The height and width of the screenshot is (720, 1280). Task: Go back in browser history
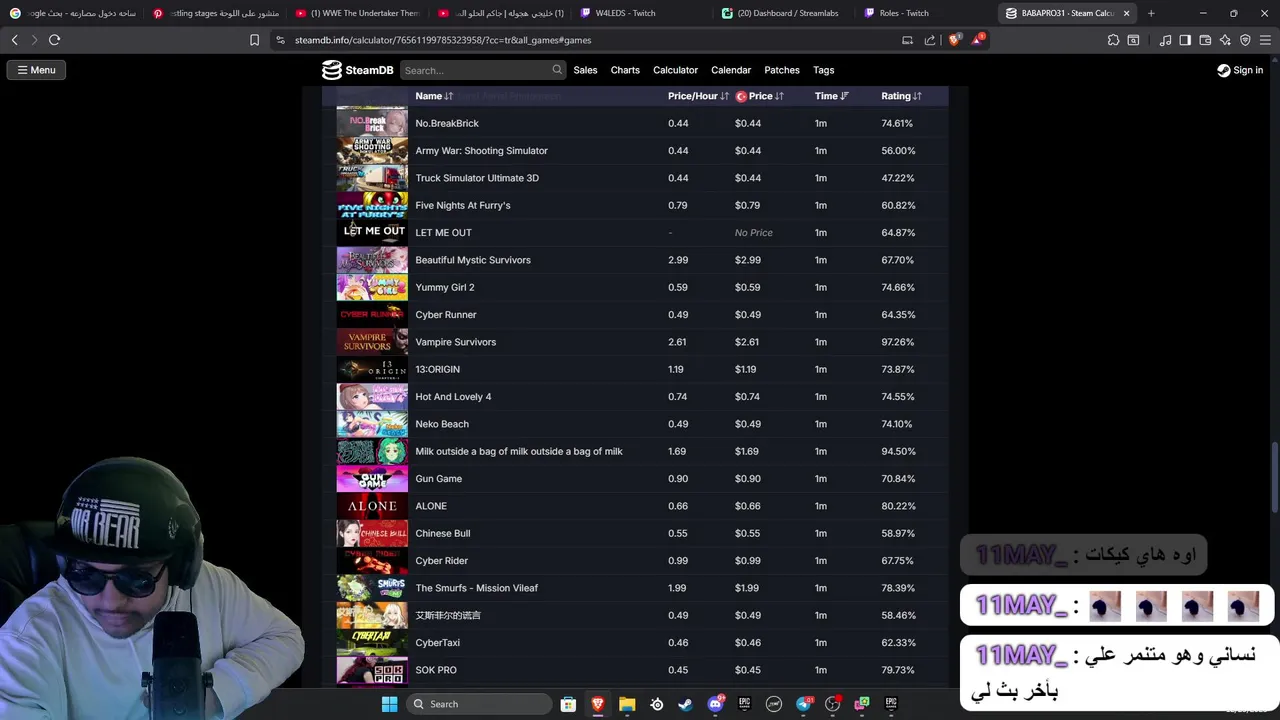[15, 40]
